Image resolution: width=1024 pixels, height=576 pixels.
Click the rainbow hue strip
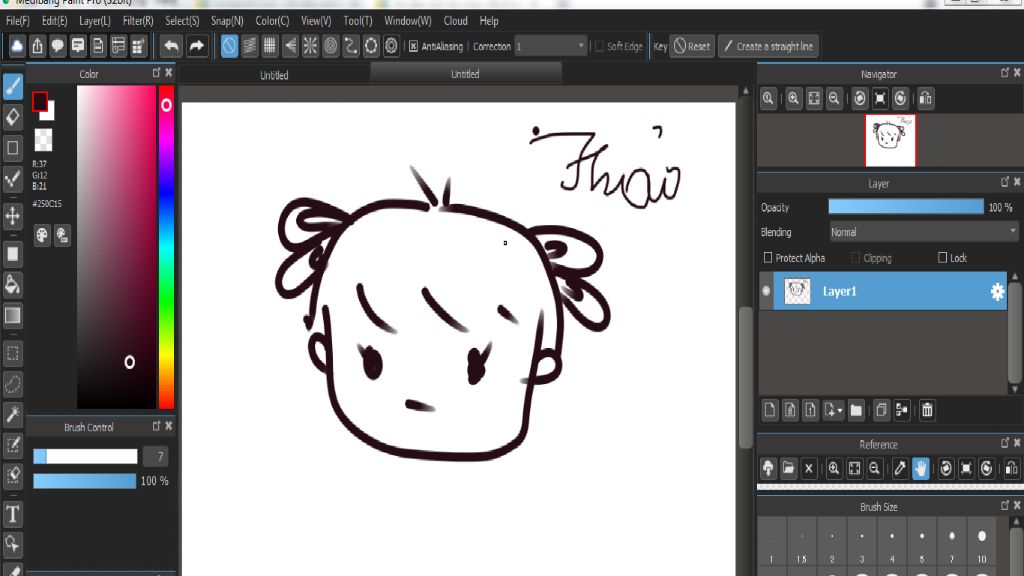[x=167, y=247]
